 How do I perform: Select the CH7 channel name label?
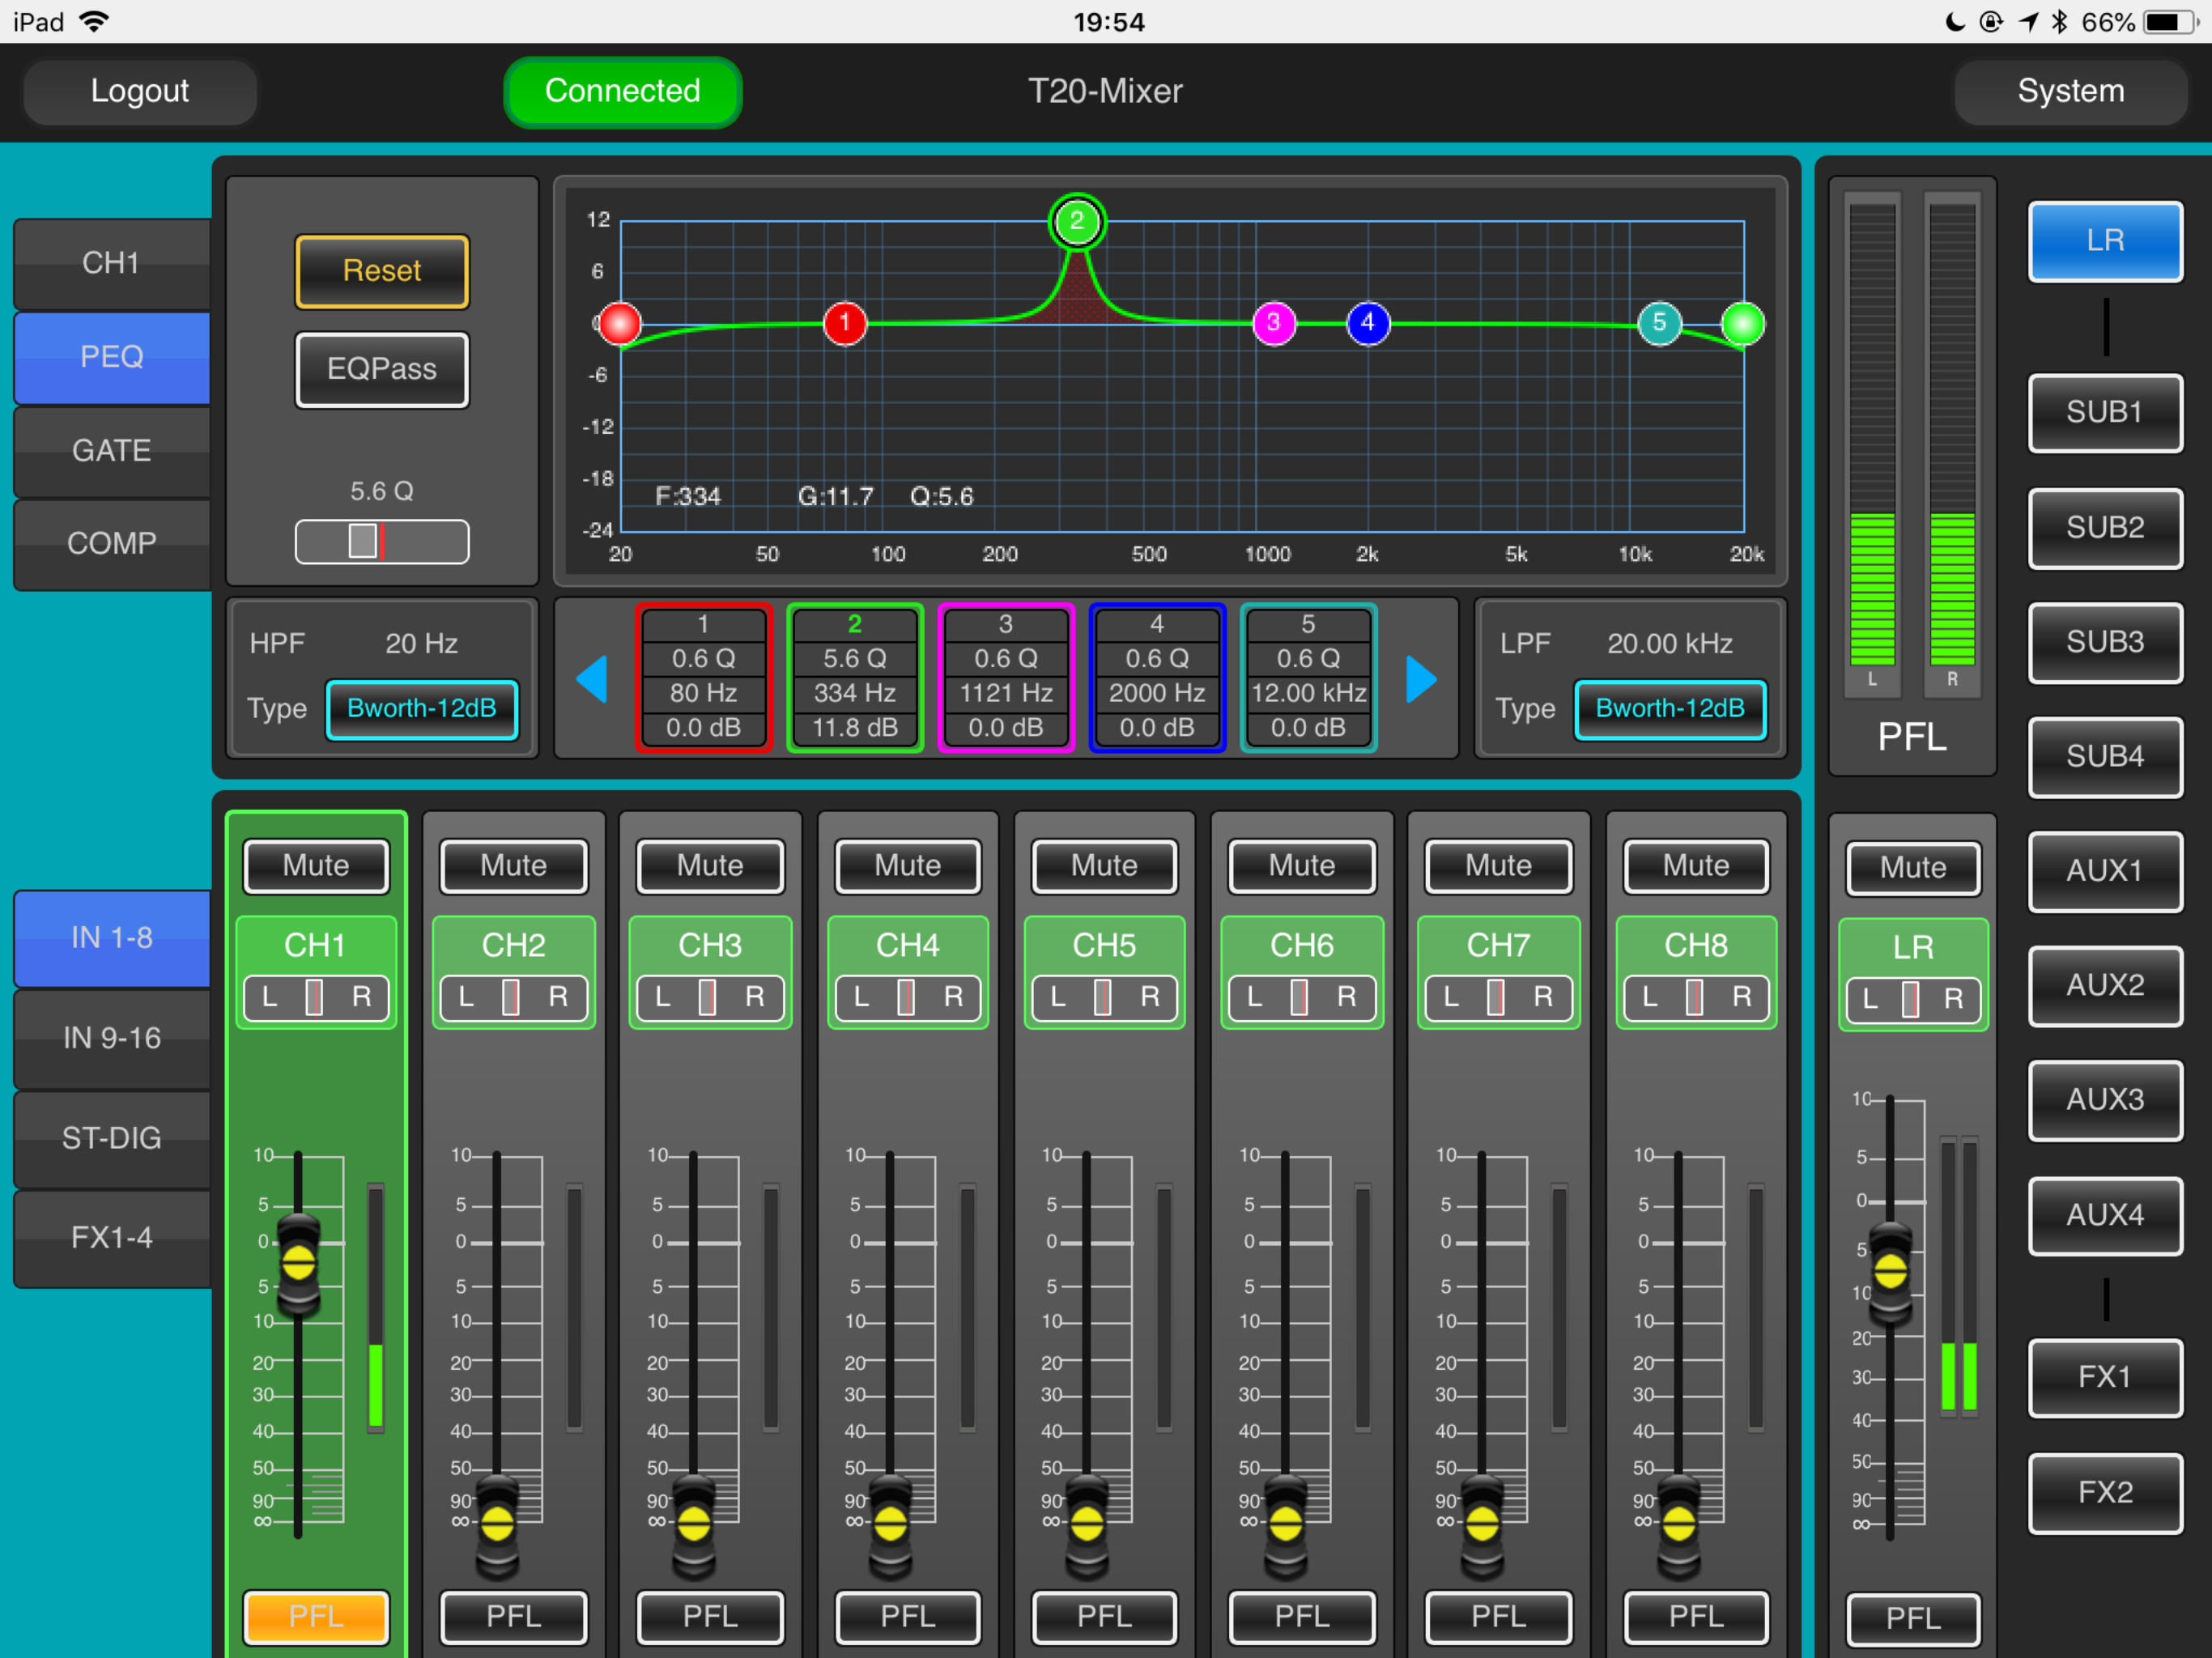coord(1498,946)
